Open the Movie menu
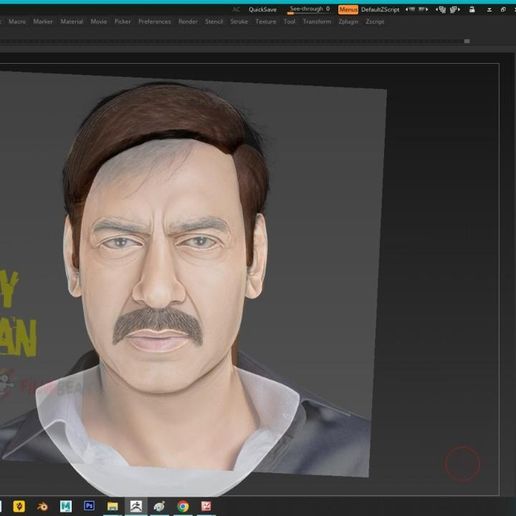 pyautogui.click(x=99, y=22)
